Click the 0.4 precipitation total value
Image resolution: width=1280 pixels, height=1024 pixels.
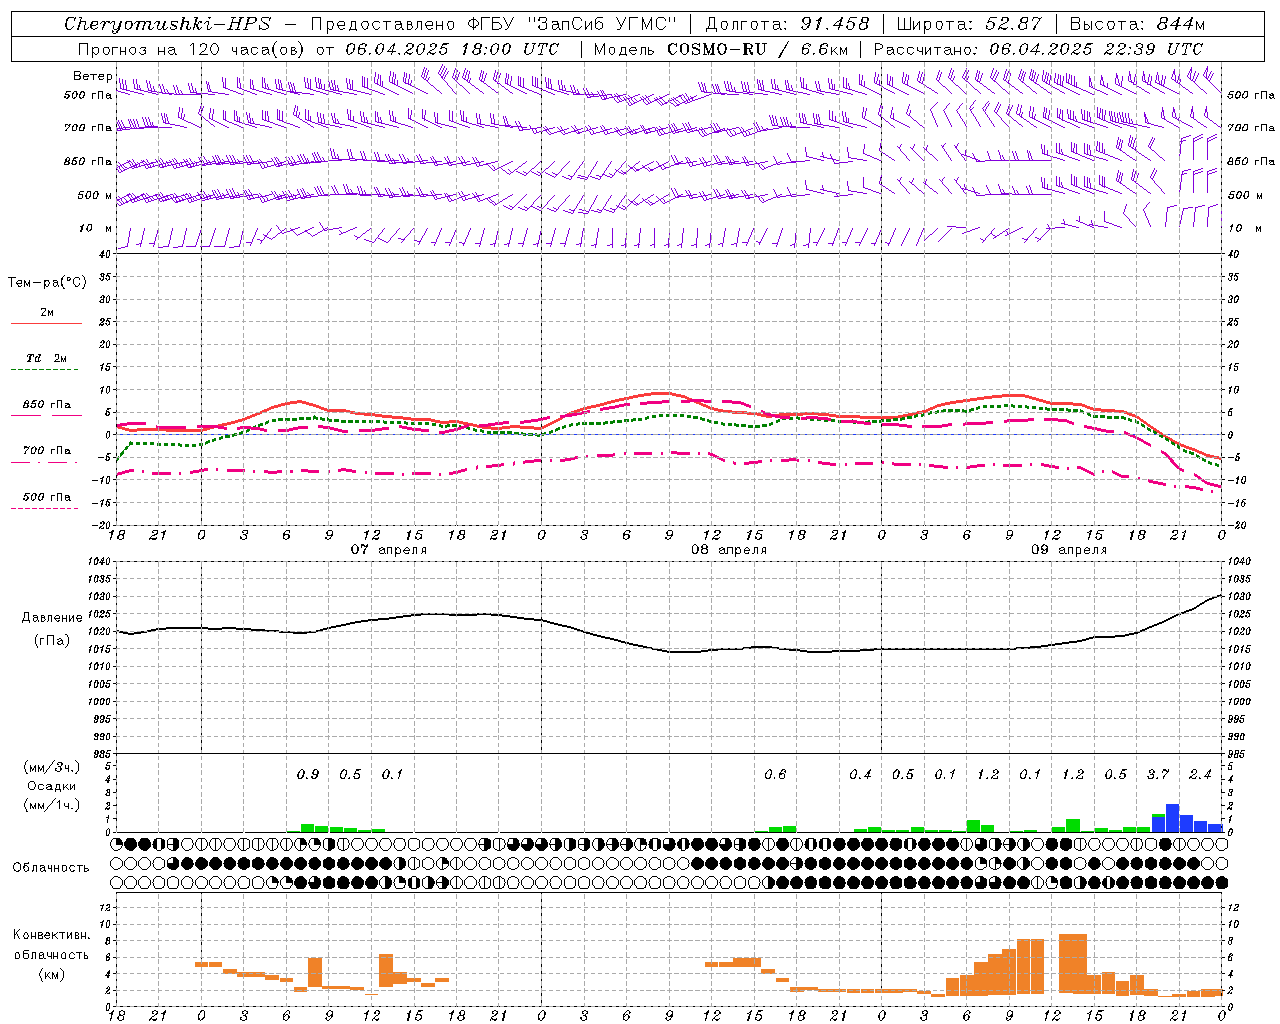[860, 775]
